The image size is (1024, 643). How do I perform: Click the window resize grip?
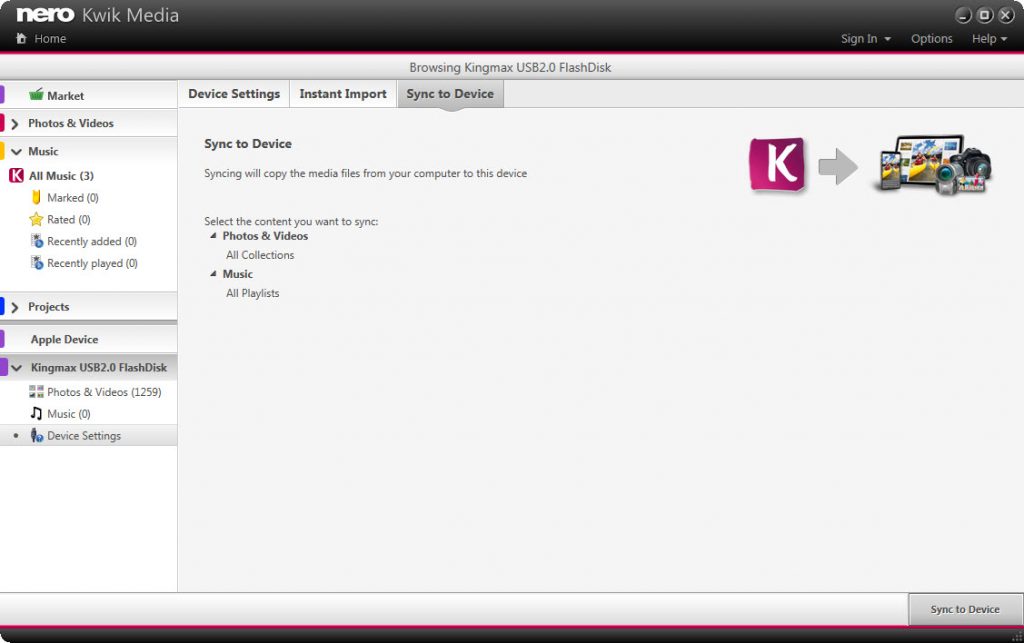point(1017,636)
